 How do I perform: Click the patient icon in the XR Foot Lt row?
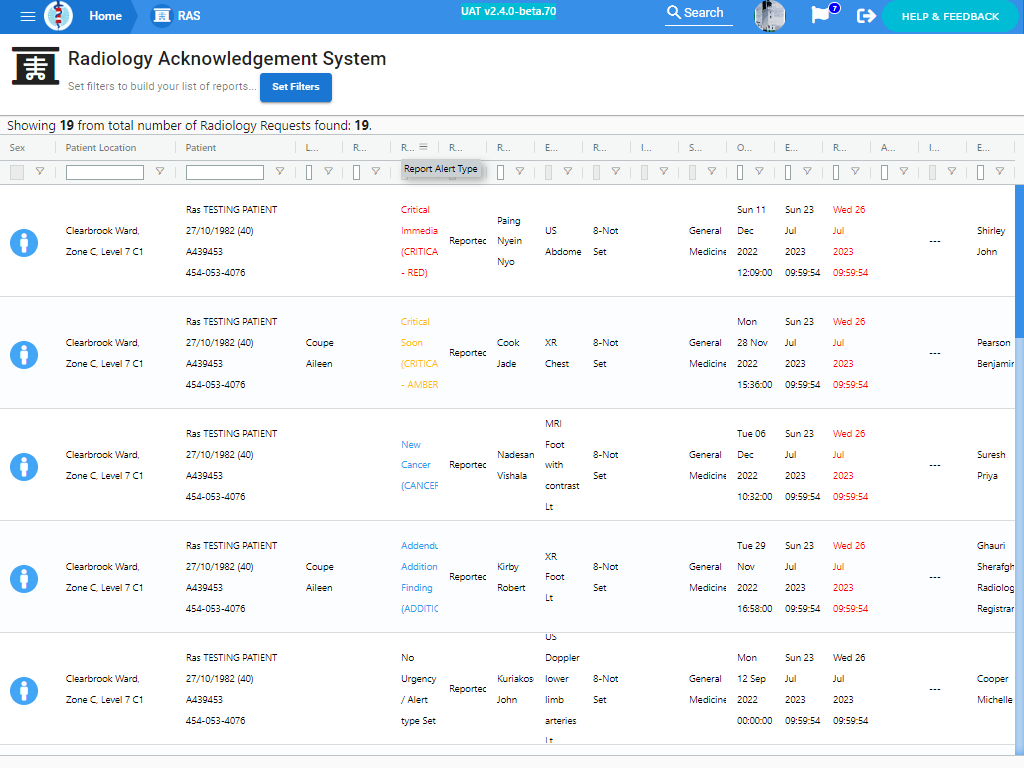coord(24,579)
